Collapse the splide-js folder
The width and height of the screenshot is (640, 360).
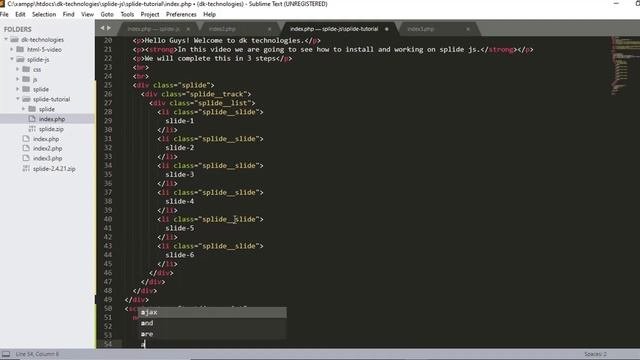(x=12, y=59)
